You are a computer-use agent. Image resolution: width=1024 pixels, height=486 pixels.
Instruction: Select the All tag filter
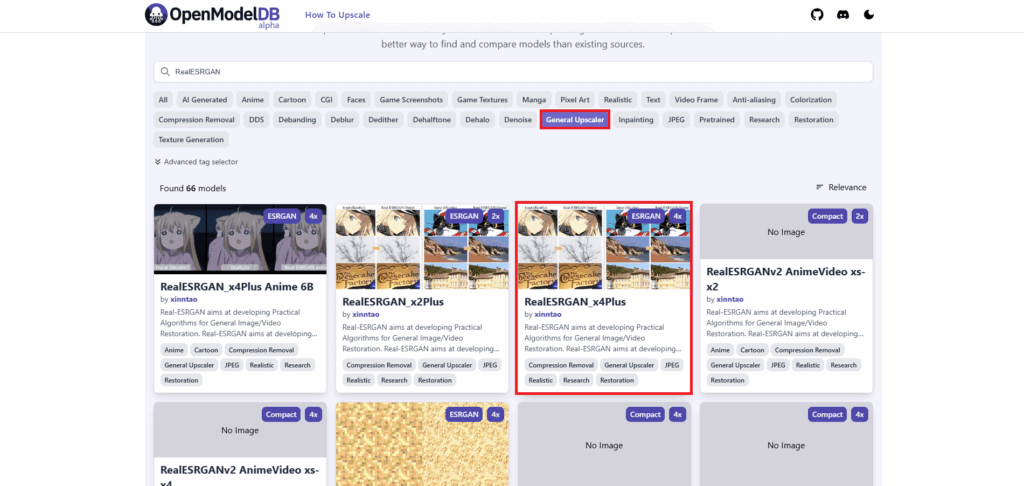pos(163,100)
